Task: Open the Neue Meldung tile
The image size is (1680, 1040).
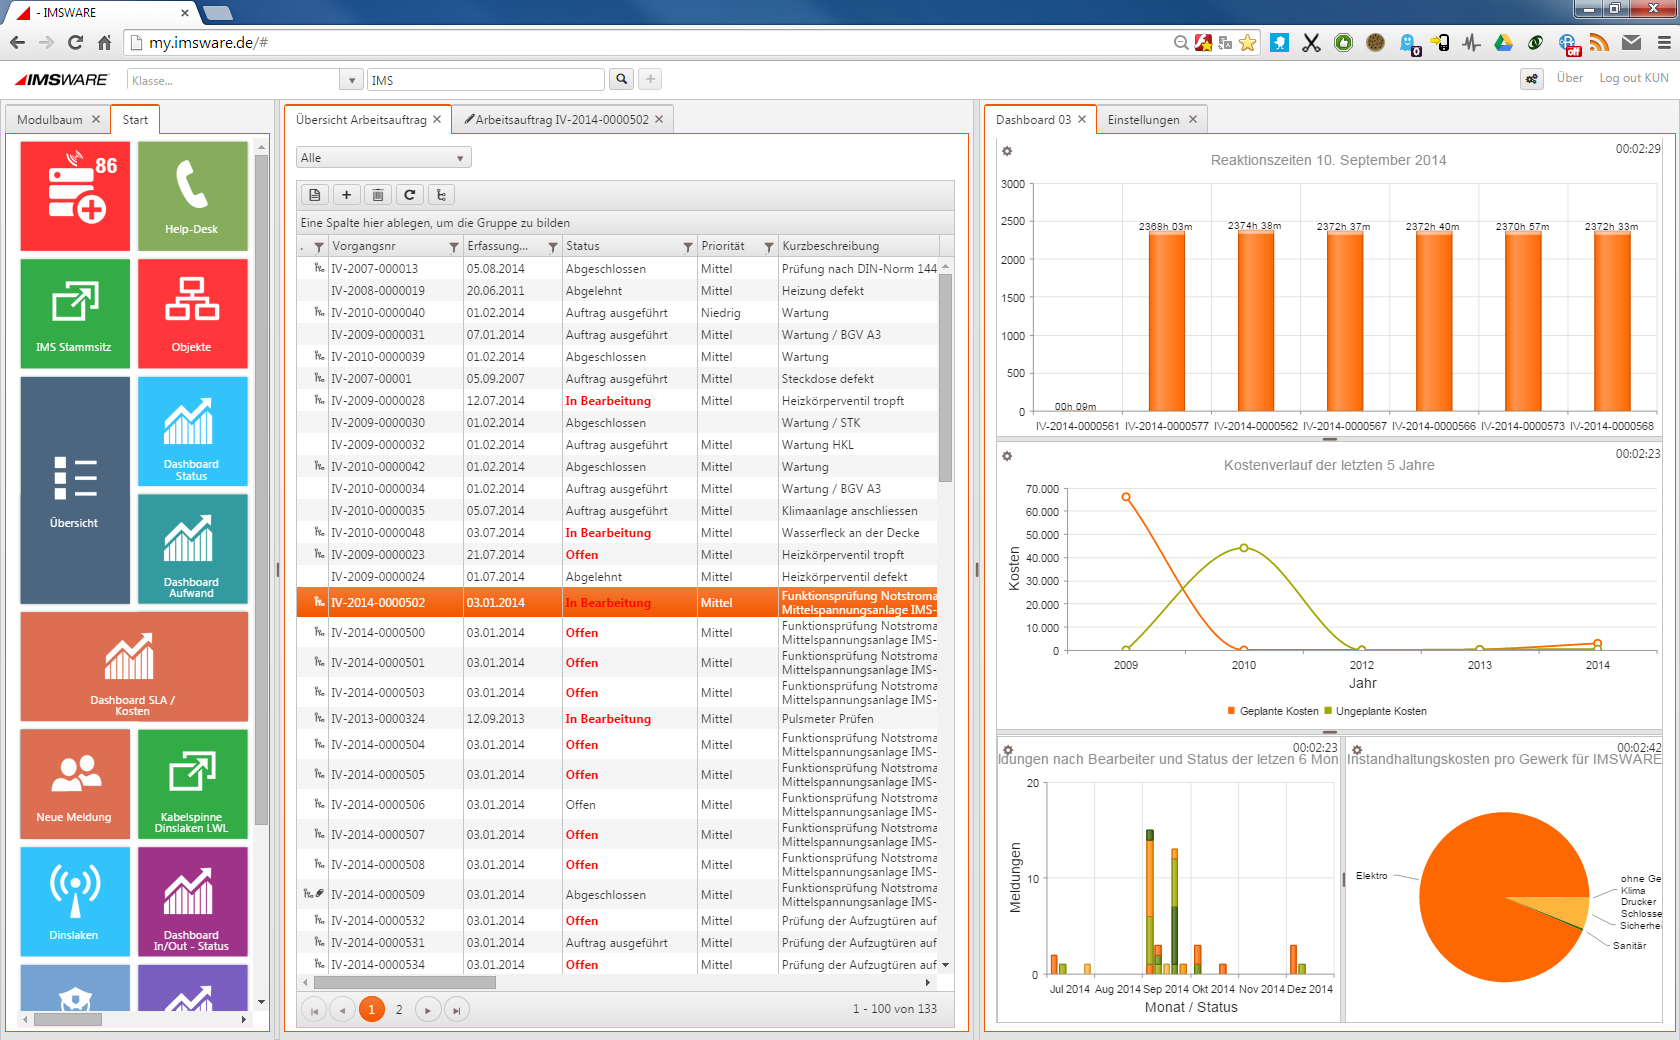Action: point(75,783)
